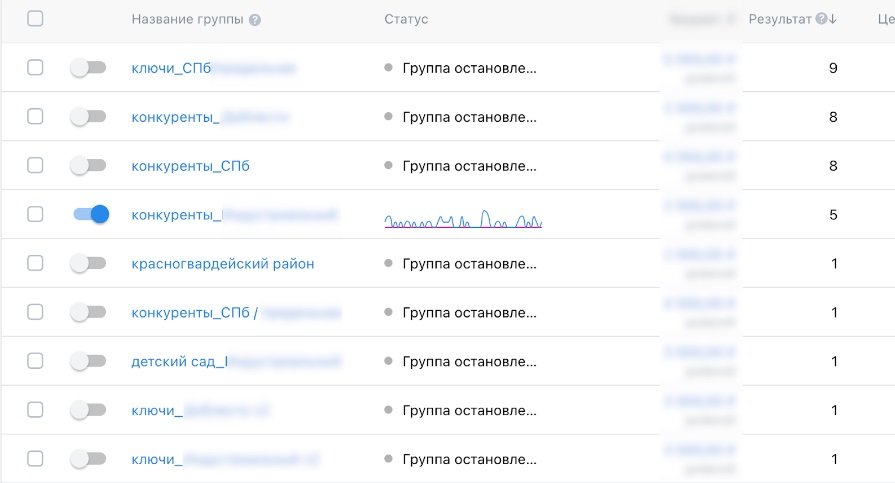
Task: Tick the select-all checkbox in the header
Action: [35, 19]
